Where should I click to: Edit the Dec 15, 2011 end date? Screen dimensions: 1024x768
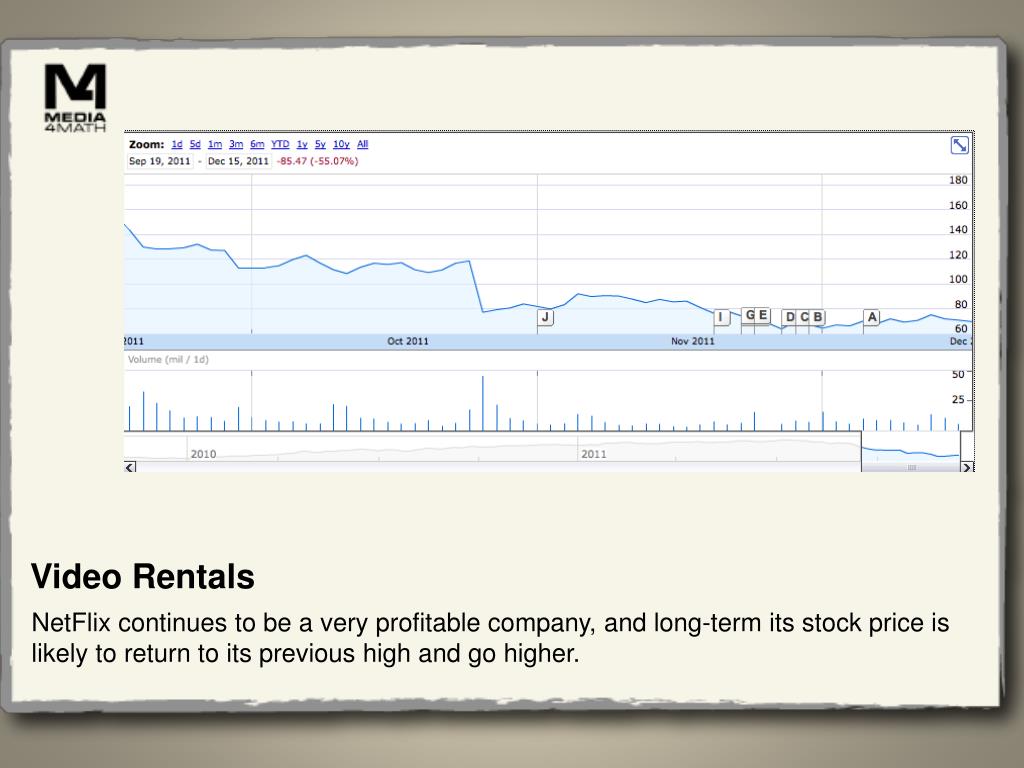coord(238,161)
